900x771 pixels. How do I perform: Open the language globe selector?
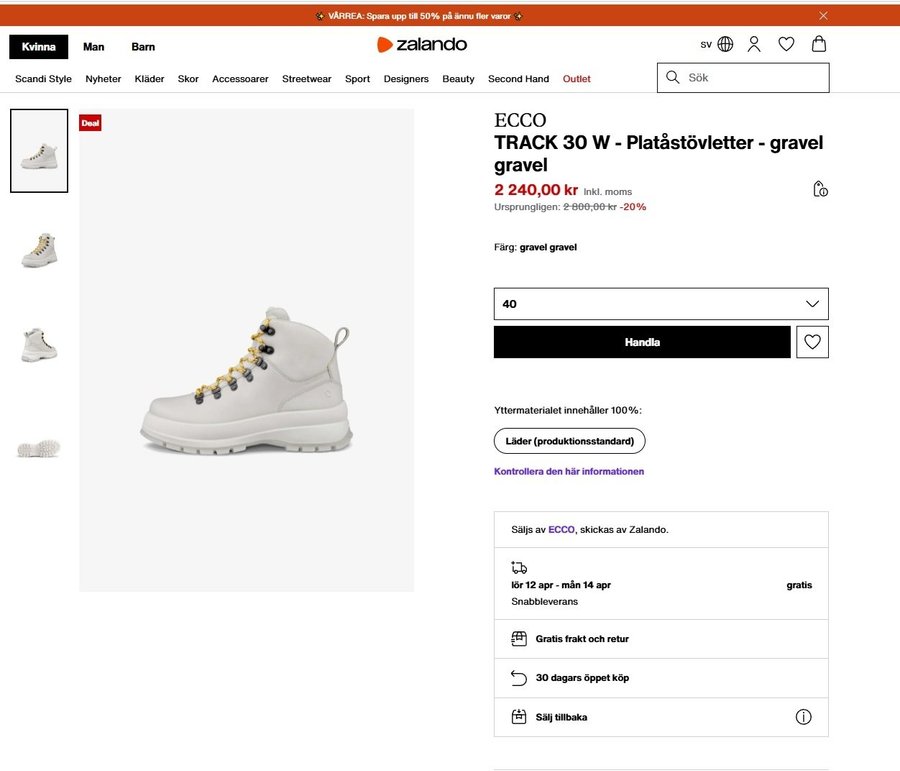(725, 45)
